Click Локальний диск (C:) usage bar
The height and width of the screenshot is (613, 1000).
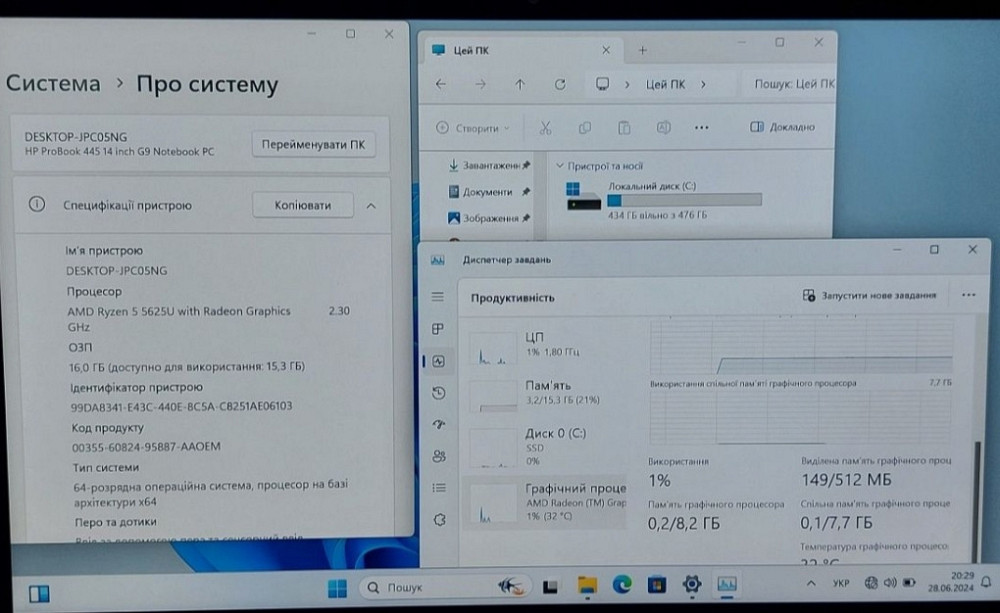click(683, 200)
